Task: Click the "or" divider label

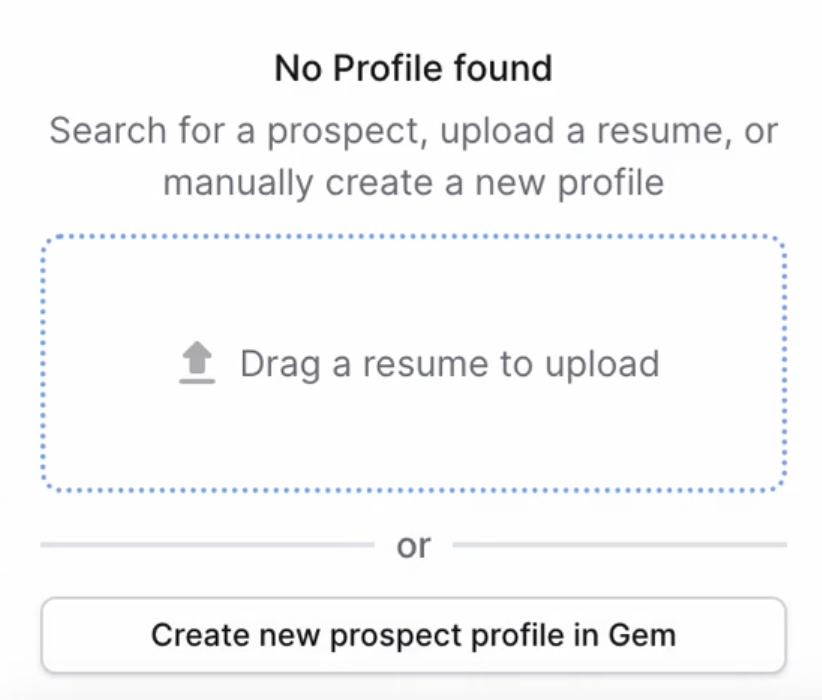Action: 414,546
